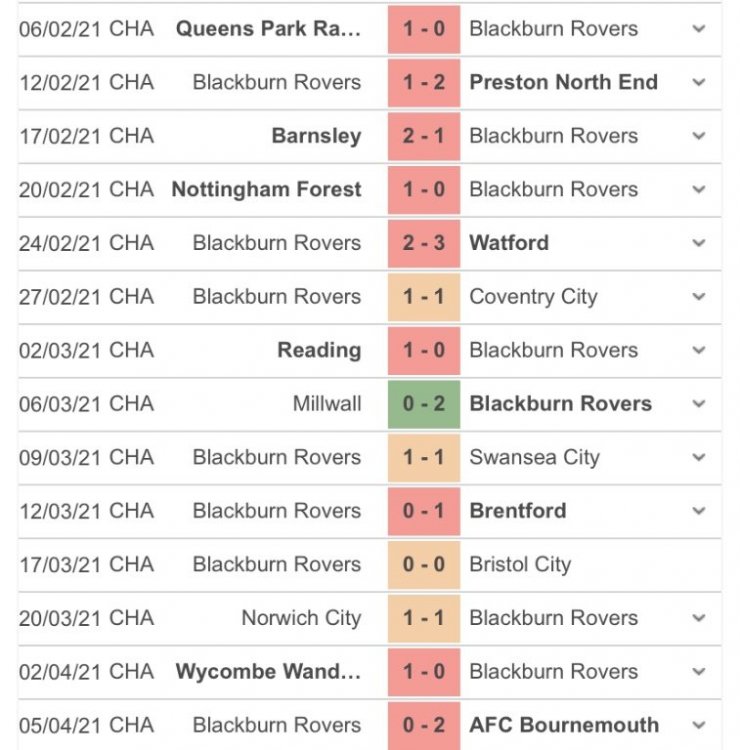Expand the Queens Park Rangers match row
The height and width of the screenshot is (750, 740).
[x=699, y=28]
